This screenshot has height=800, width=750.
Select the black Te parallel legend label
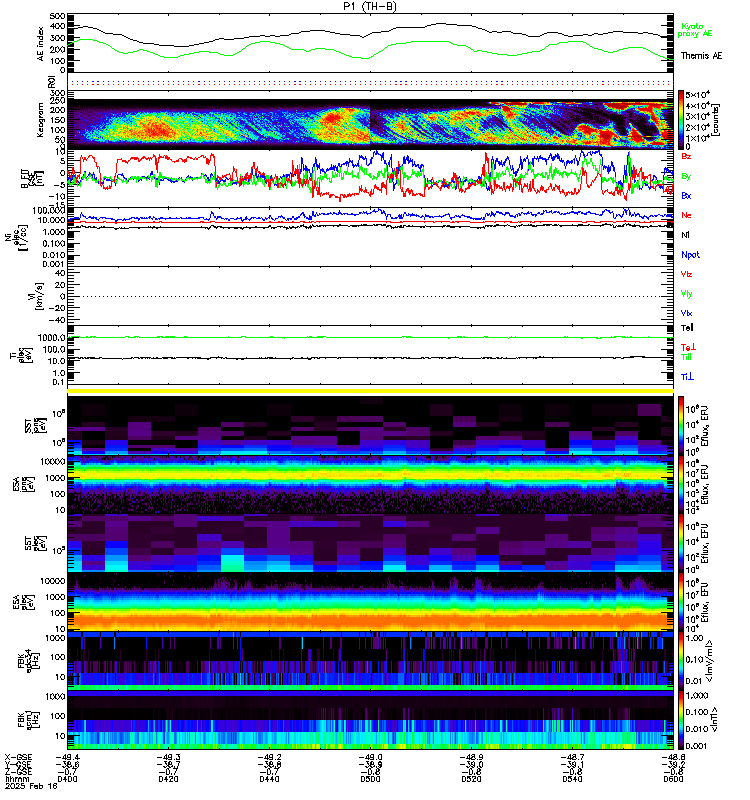coord(687,328)
